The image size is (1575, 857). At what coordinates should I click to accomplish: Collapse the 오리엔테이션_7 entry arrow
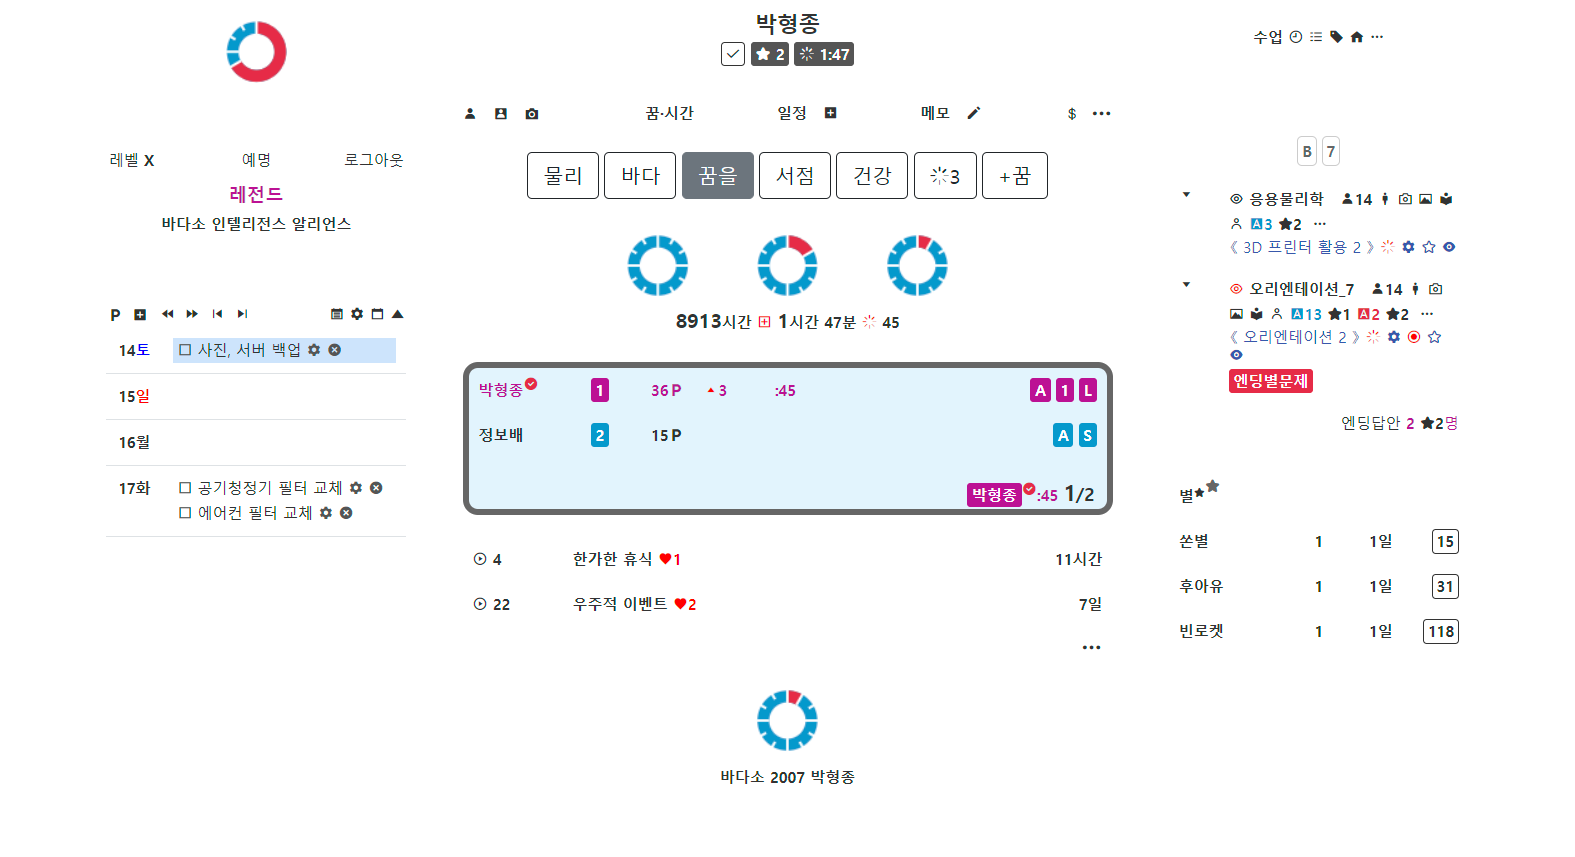pyautogui.click(x=1187, y=285)
